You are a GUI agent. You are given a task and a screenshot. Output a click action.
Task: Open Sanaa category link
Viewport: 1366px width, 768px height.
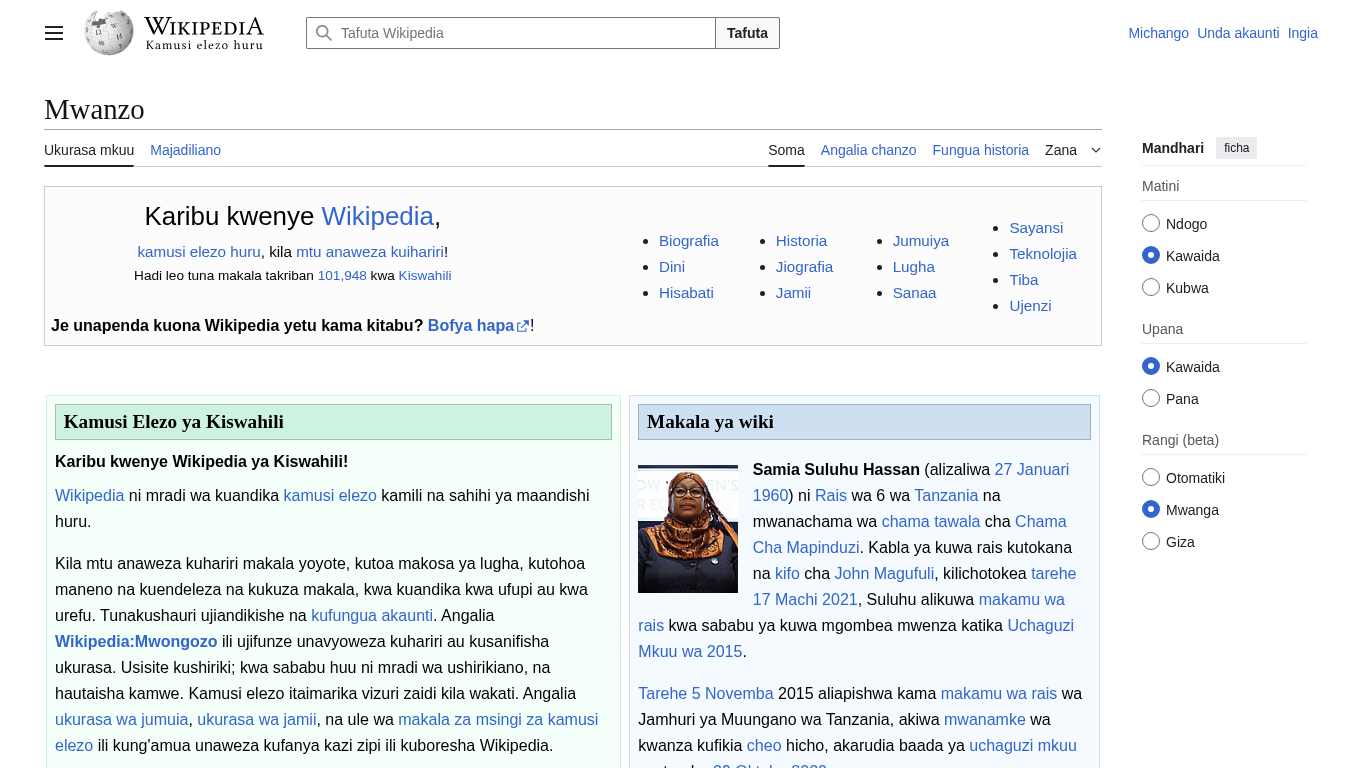(915, 293)
